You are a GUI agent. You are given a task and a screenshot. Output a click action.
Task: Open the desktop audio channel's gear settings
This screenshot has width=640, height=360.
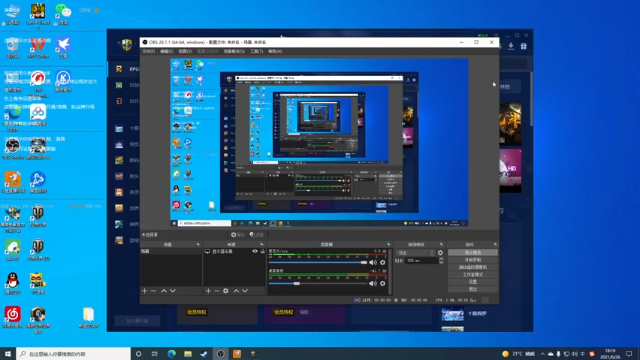[382, 283]
